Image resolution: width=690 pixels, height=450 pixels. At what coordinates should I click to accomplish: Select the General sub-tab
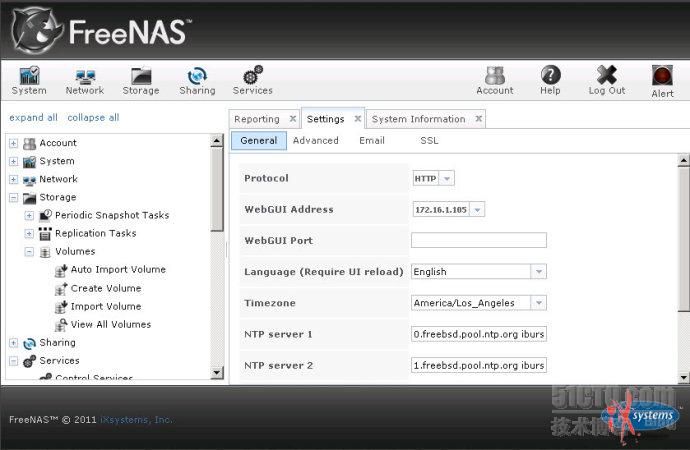pyautogui.click(x=259, y=141)
